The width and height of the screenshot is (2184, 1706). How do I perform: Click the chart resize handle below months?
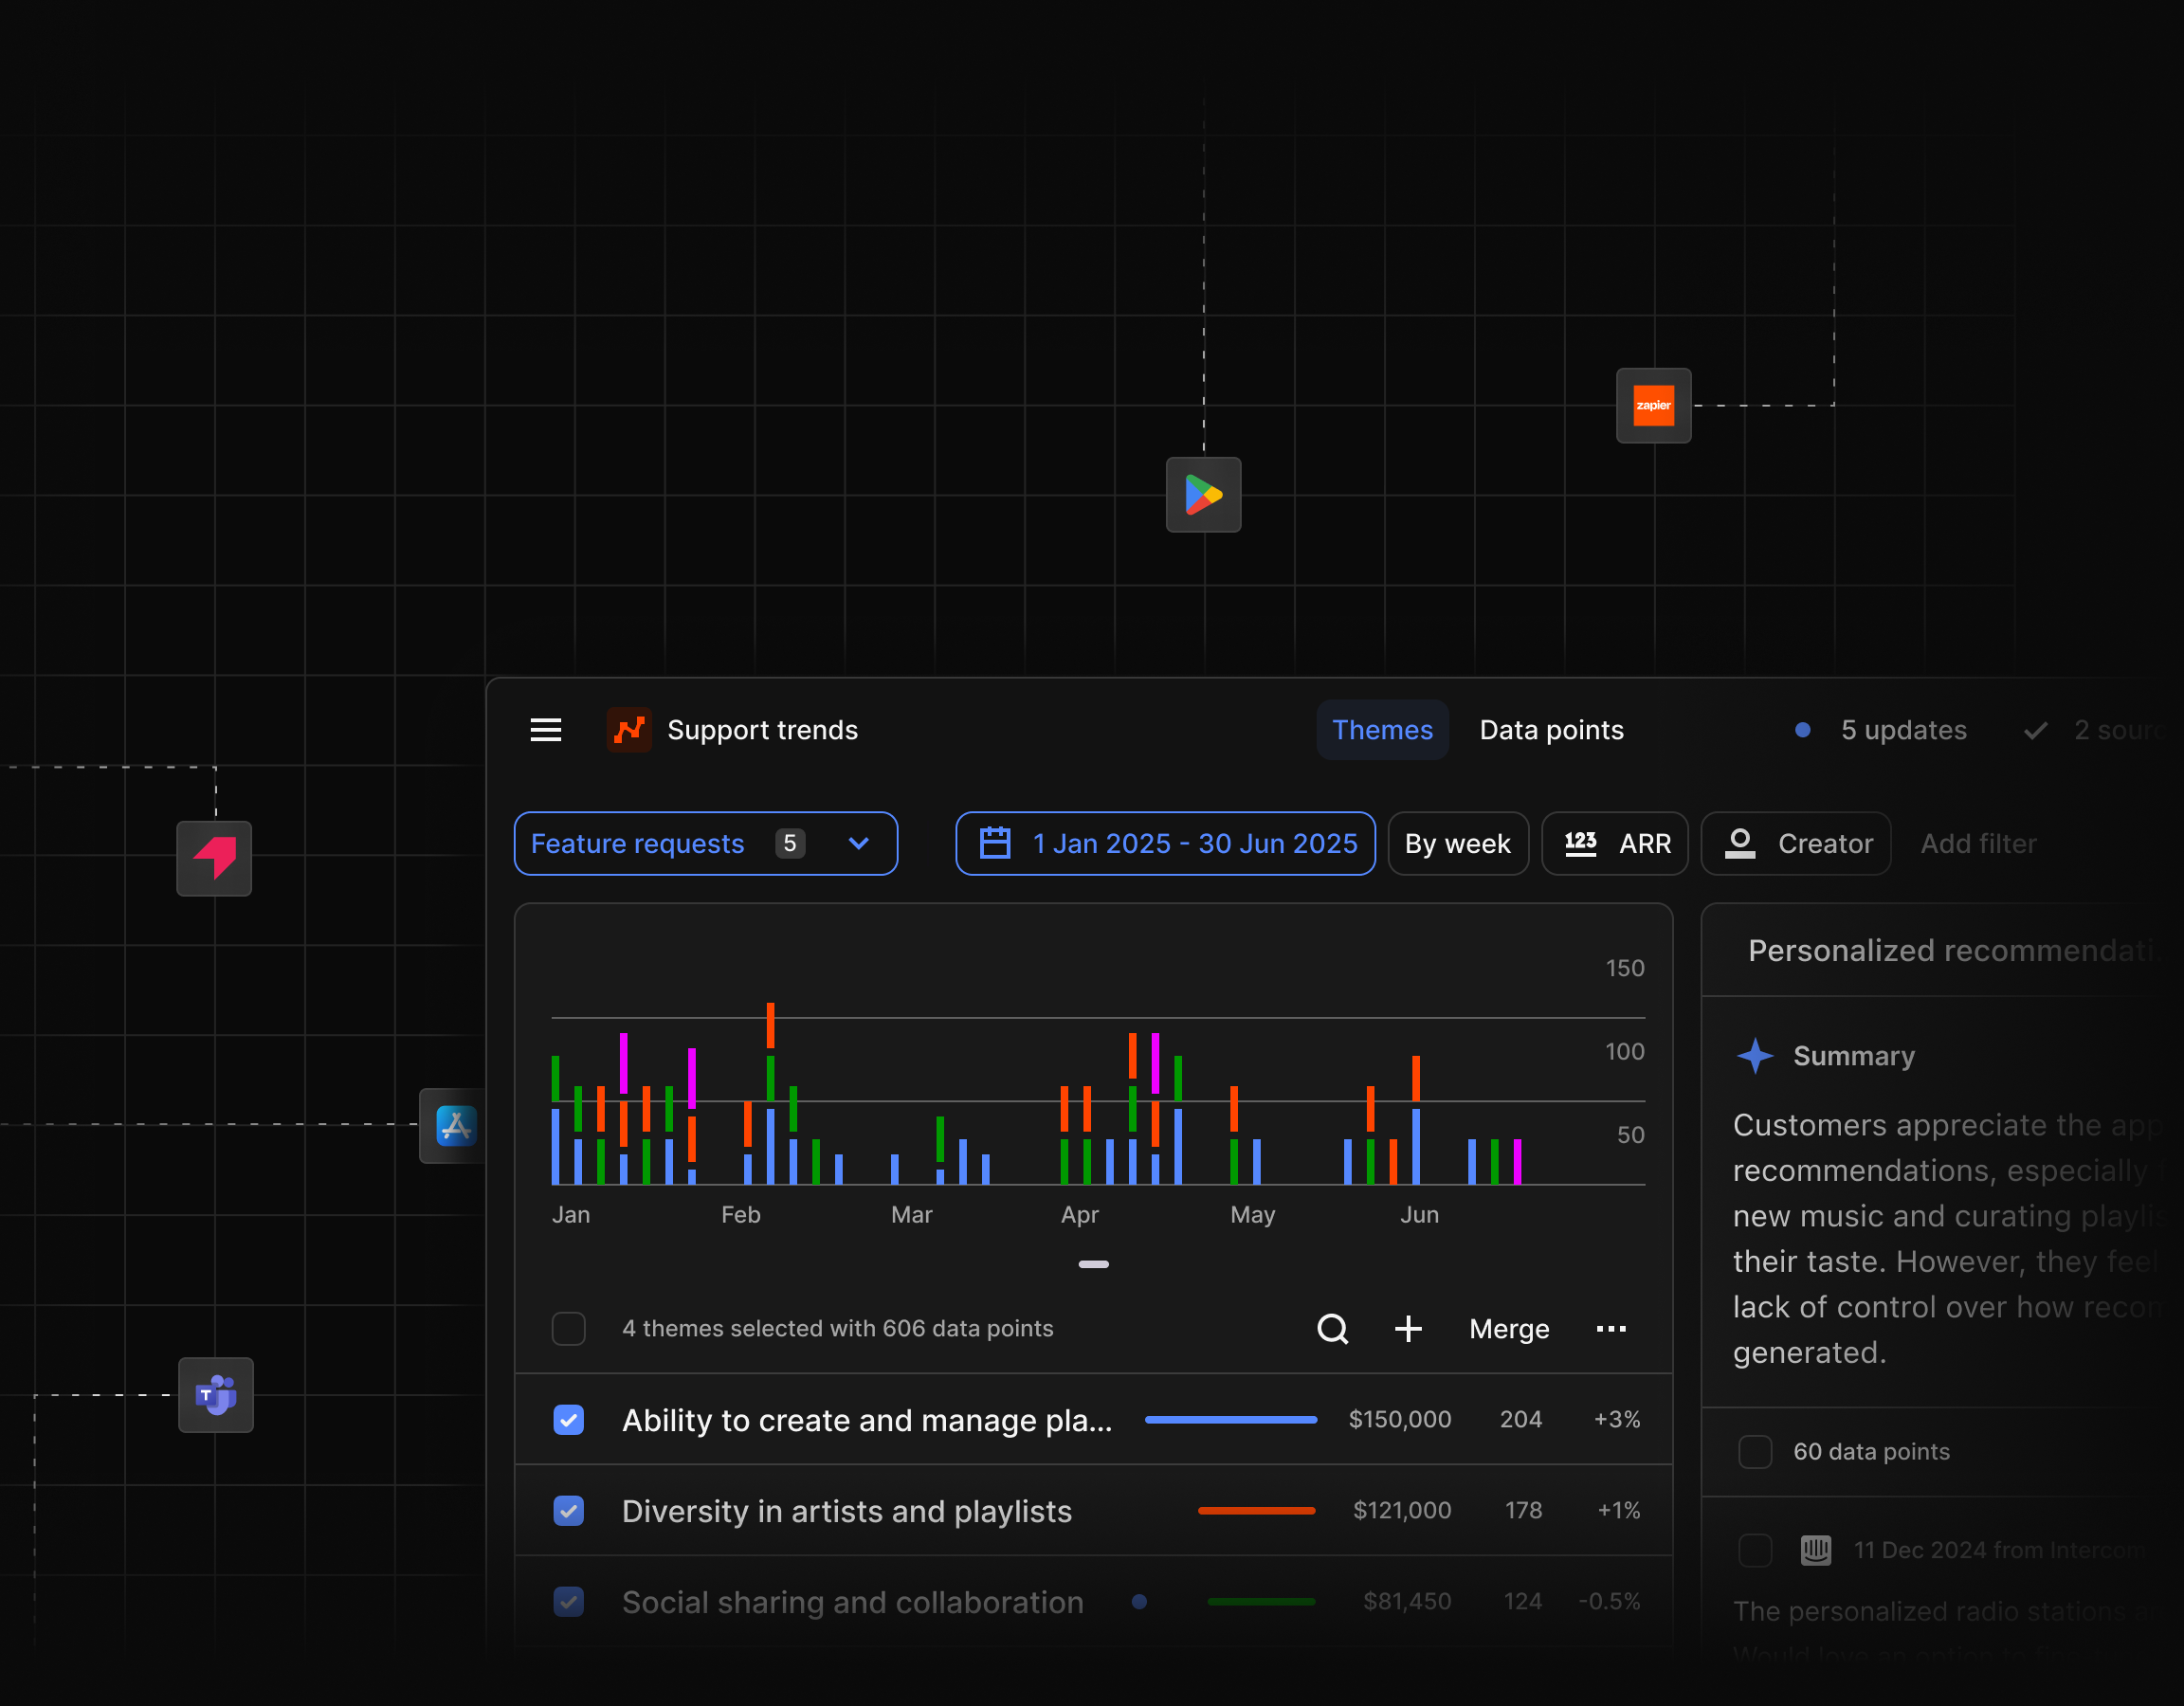coord(1093,1264)
